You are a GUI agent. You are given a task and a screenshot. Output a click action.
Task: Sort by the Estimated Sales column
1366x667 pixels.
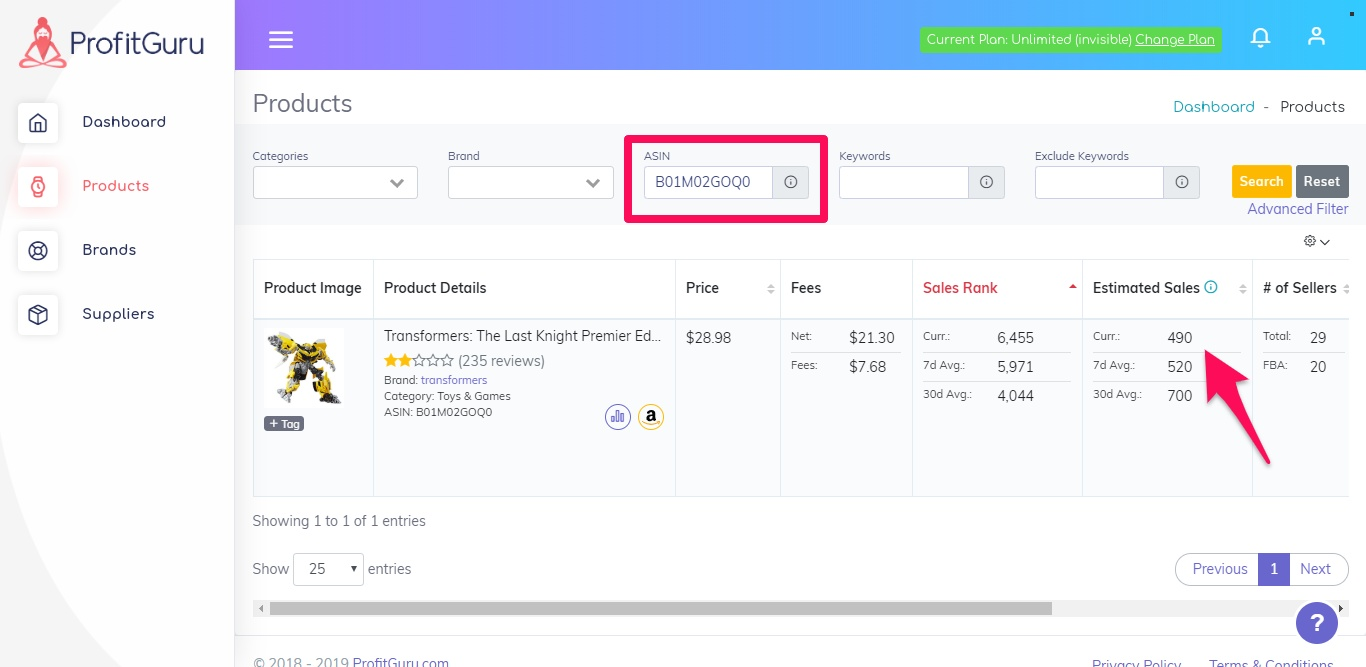[1167, 288]
